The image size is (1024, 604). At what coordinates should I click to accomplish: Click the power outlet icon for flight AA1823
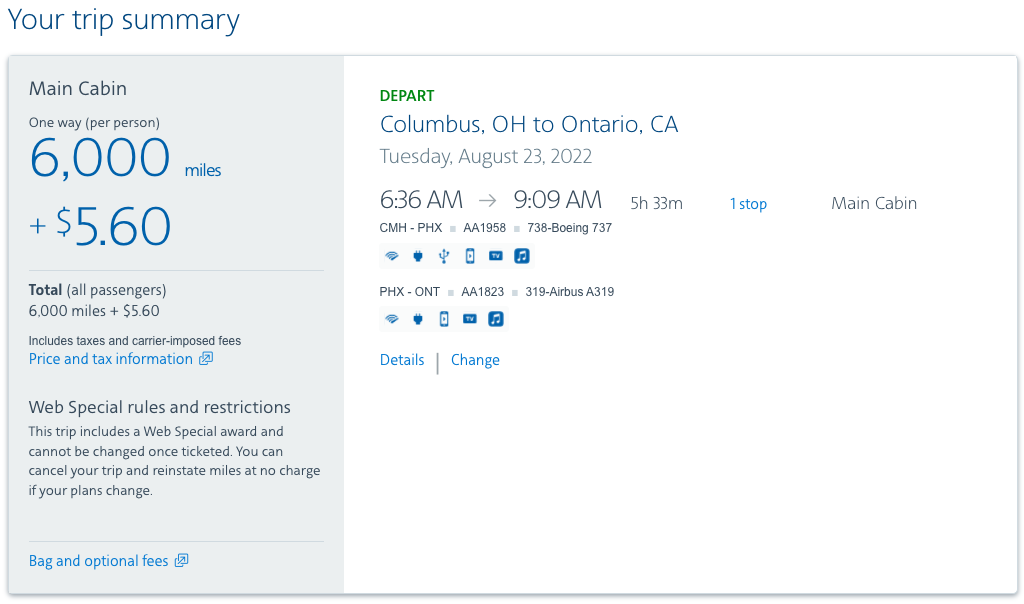coord(418,320)
